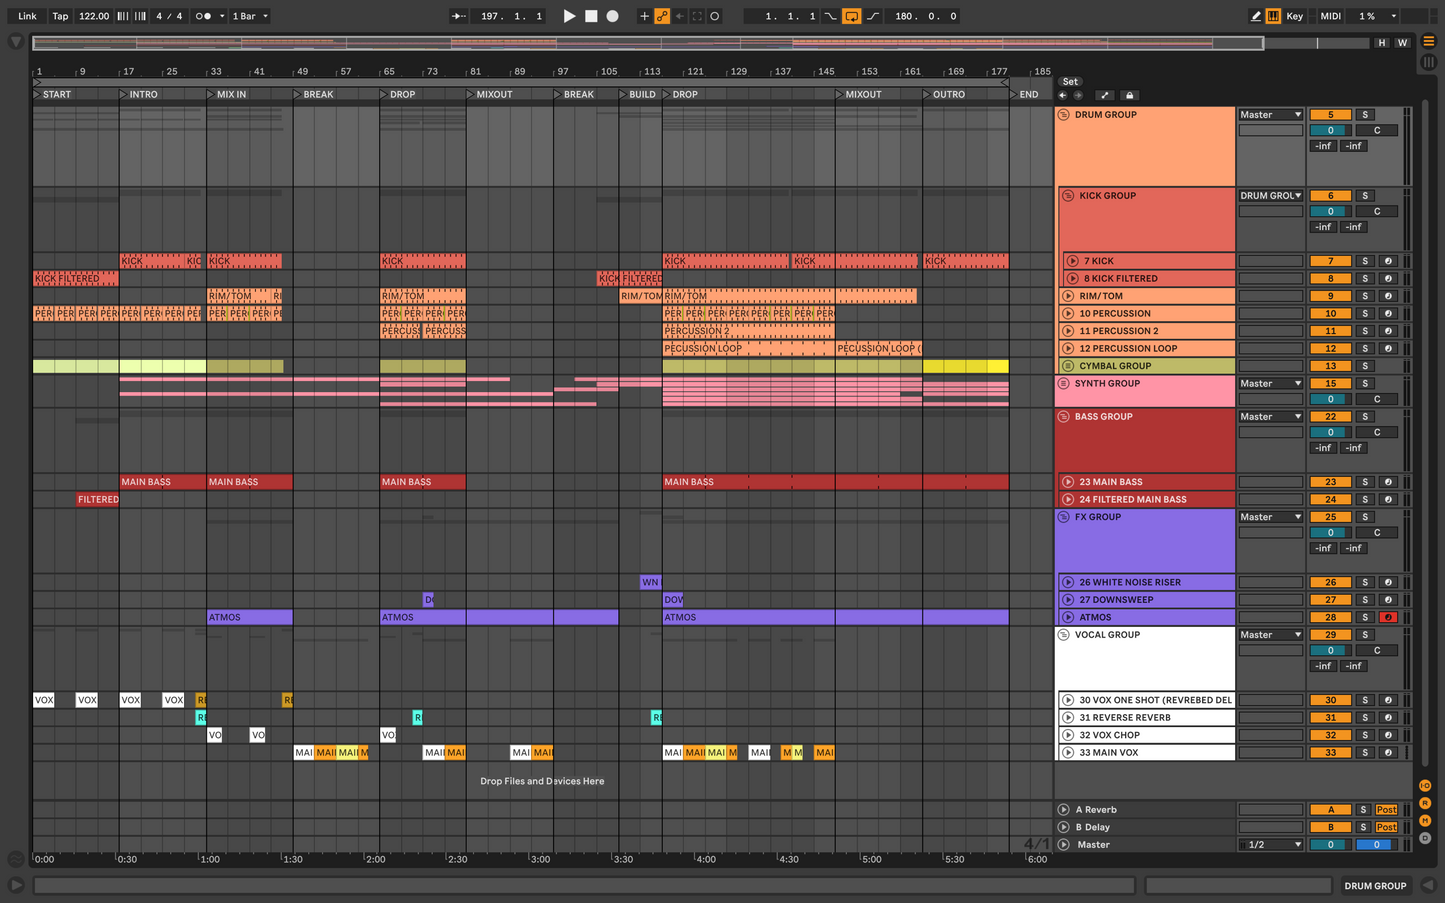
Task: Toggle the Key map mode switch
Action: coord(1294,16)
